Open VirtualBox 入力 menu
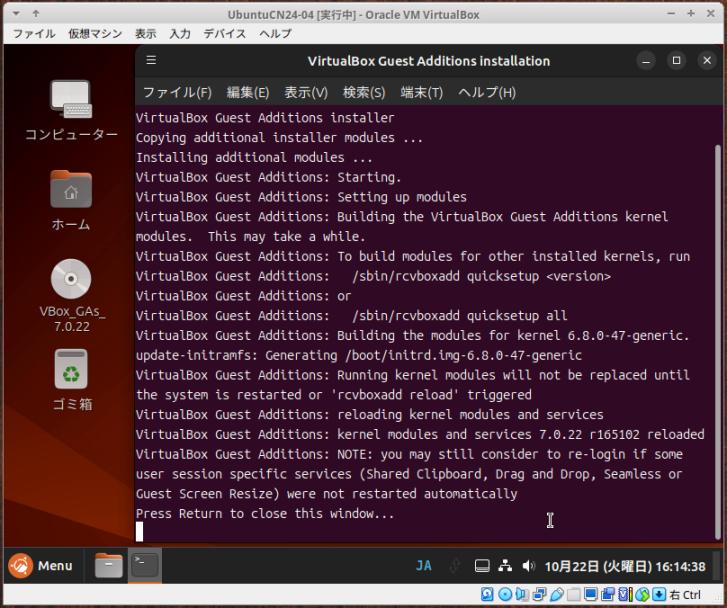Viewport: 727px width, 608px height. (180, 33)
